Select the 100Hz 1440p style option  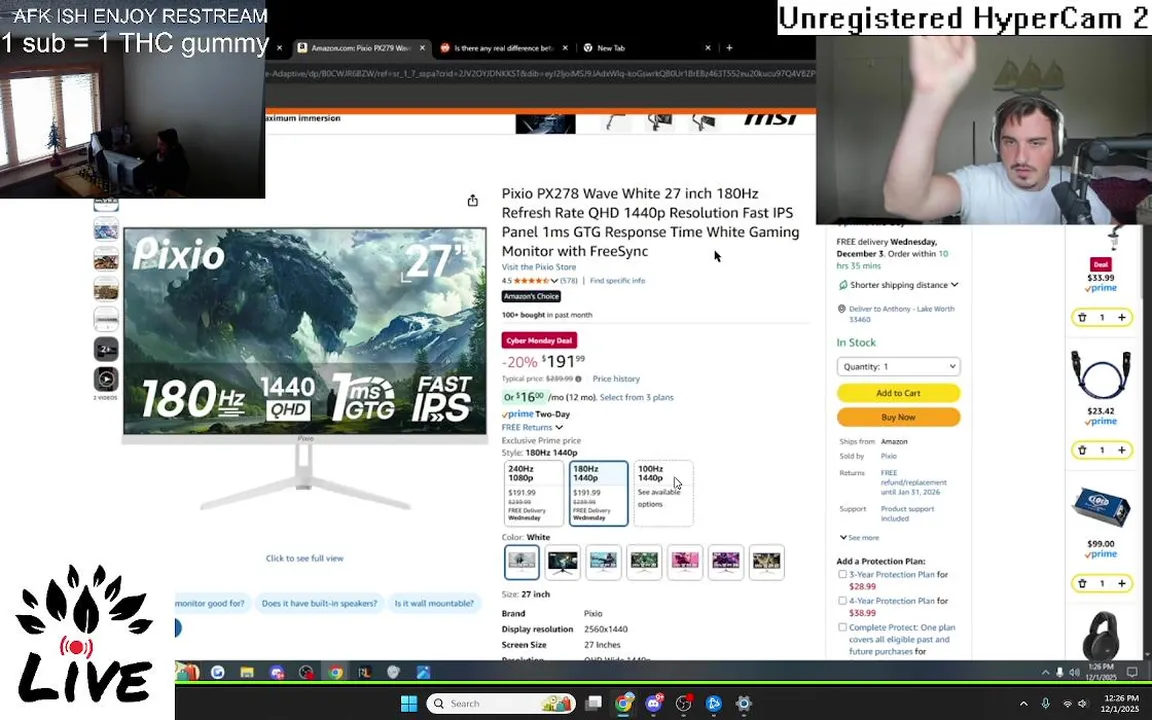(x=663, y=493)
